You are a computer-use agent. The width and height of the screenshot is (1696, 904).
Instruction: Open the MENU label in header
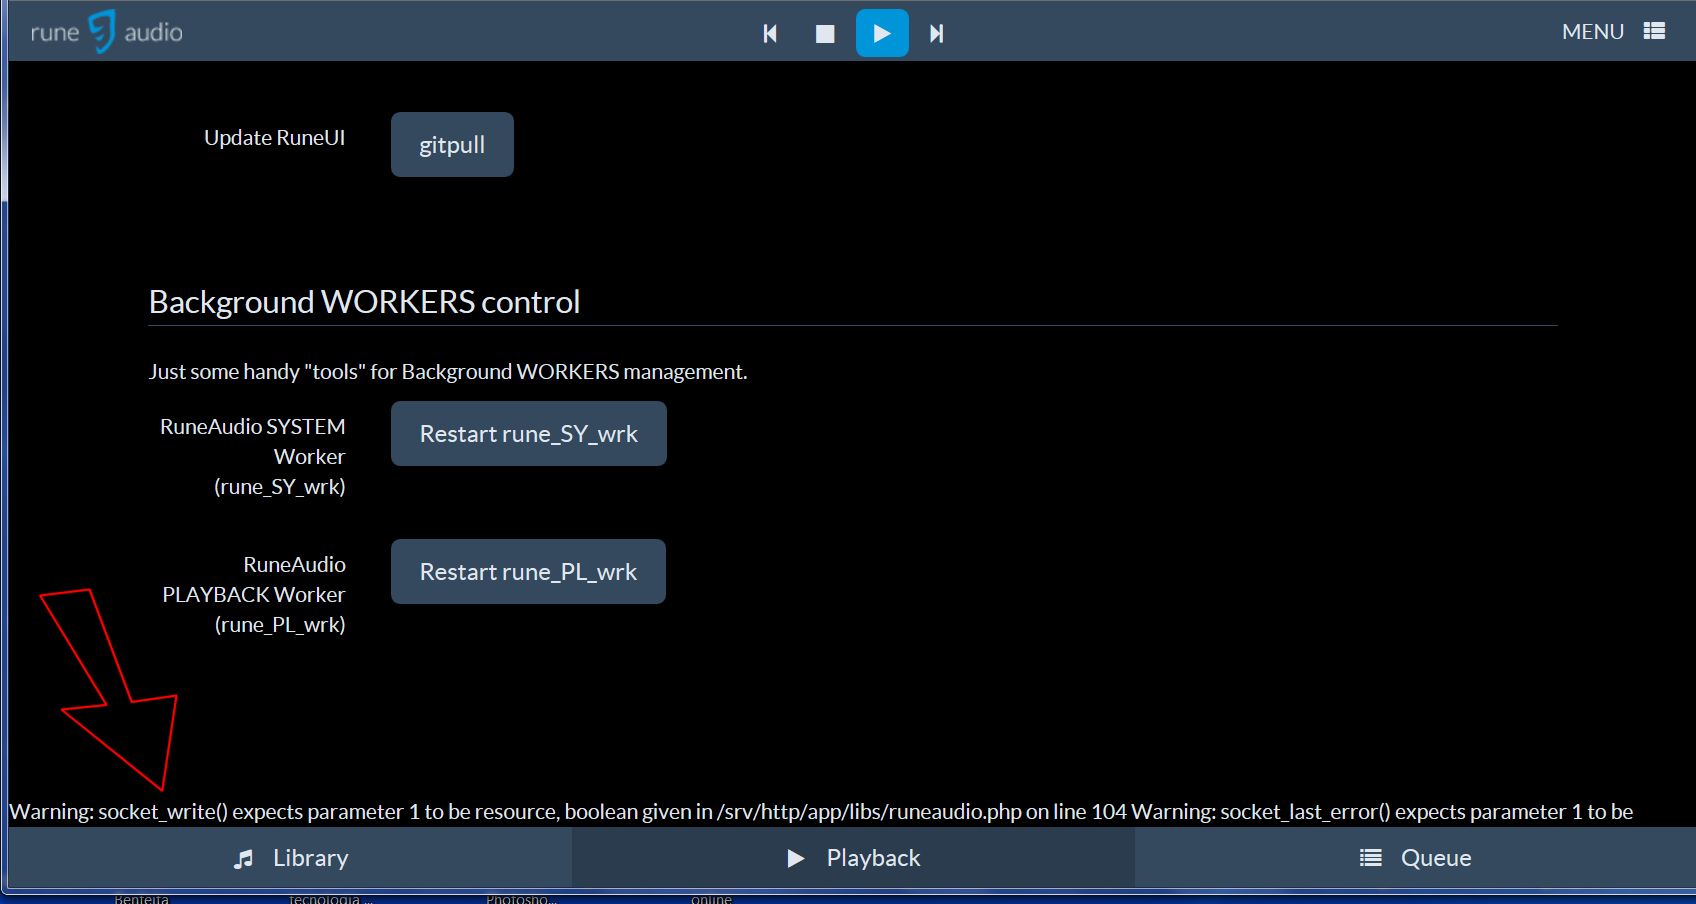tap(1592, 31)
